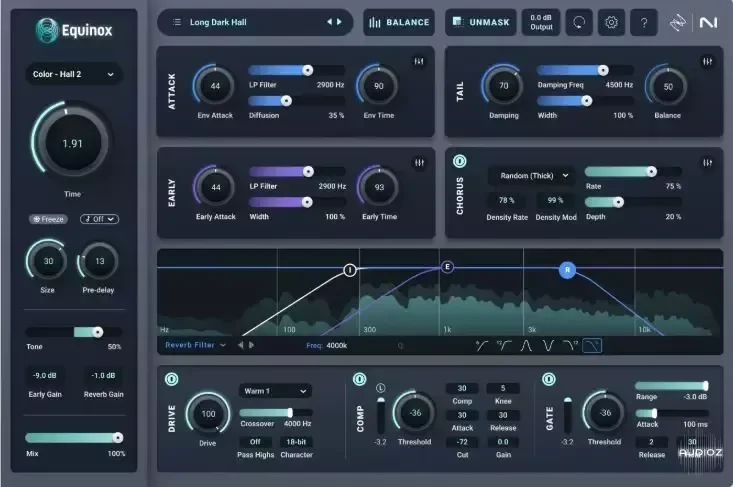Open the preset list menu icon
Viewport: 733px width, 487px height.
(x=177, y=22)
